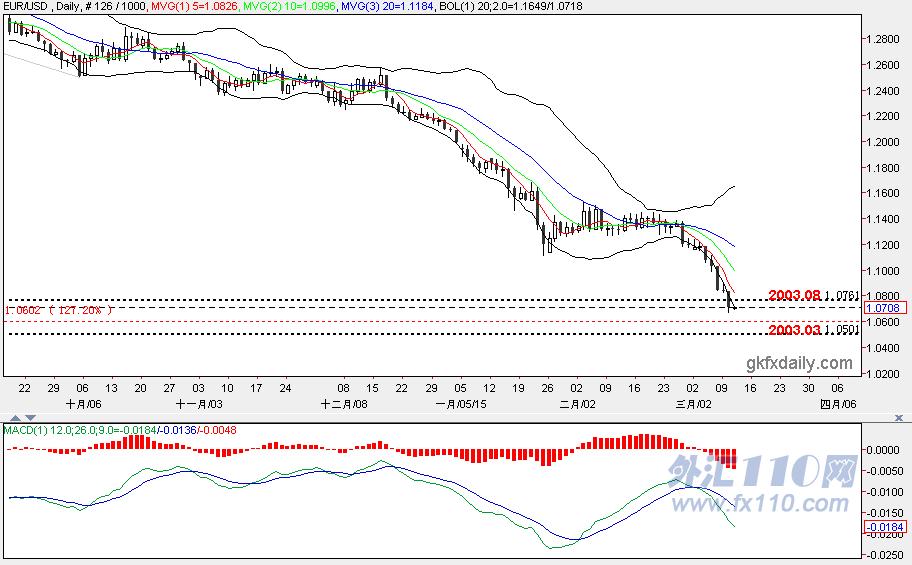
Task: Open the www.fx110.com watermark link
Action: coord(760,503)
